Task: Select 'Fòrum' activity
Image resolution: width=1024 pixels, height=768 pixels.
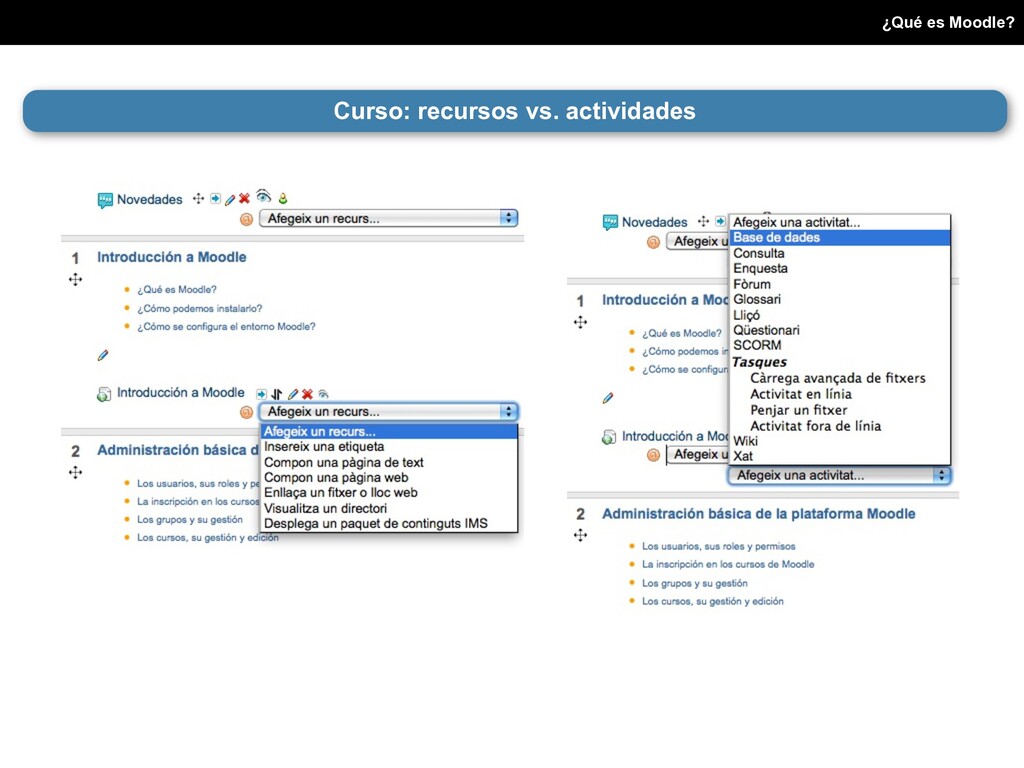Action: coord(840,284)
